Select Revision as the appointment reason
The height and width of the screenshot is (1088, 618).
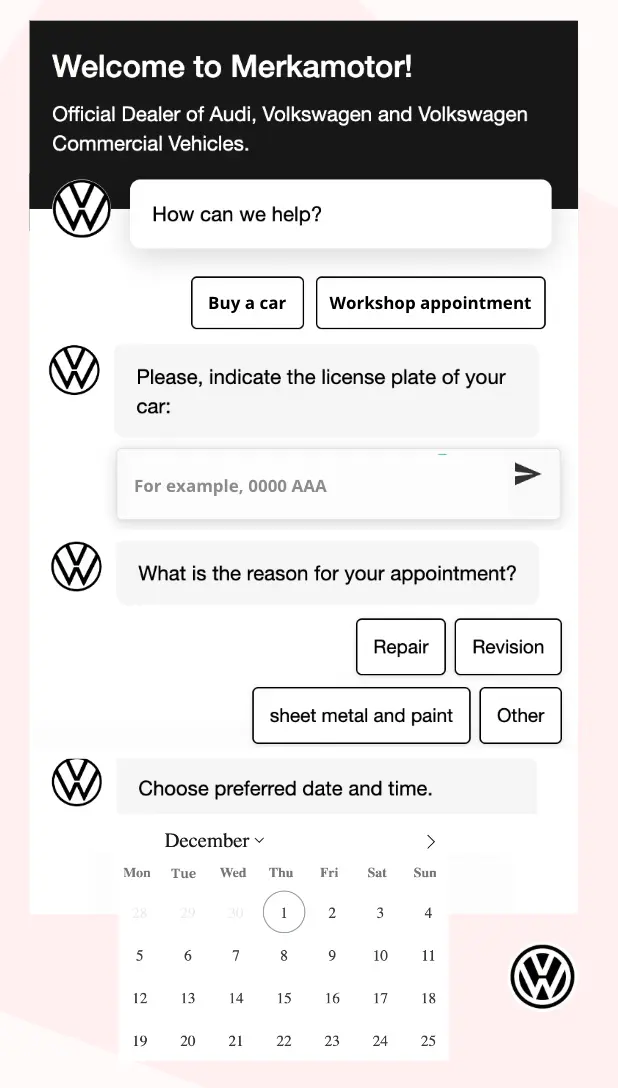point(508,646)
